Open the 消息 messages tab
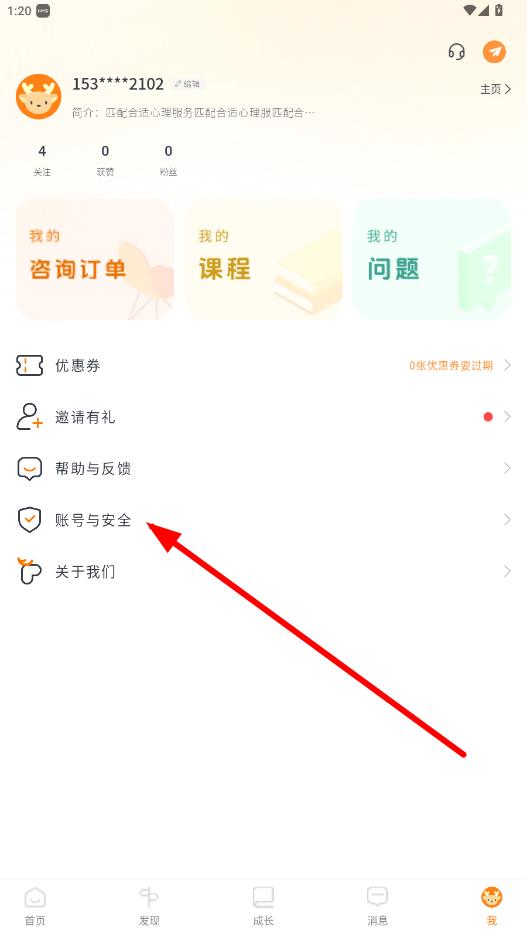 click(377, 905)
